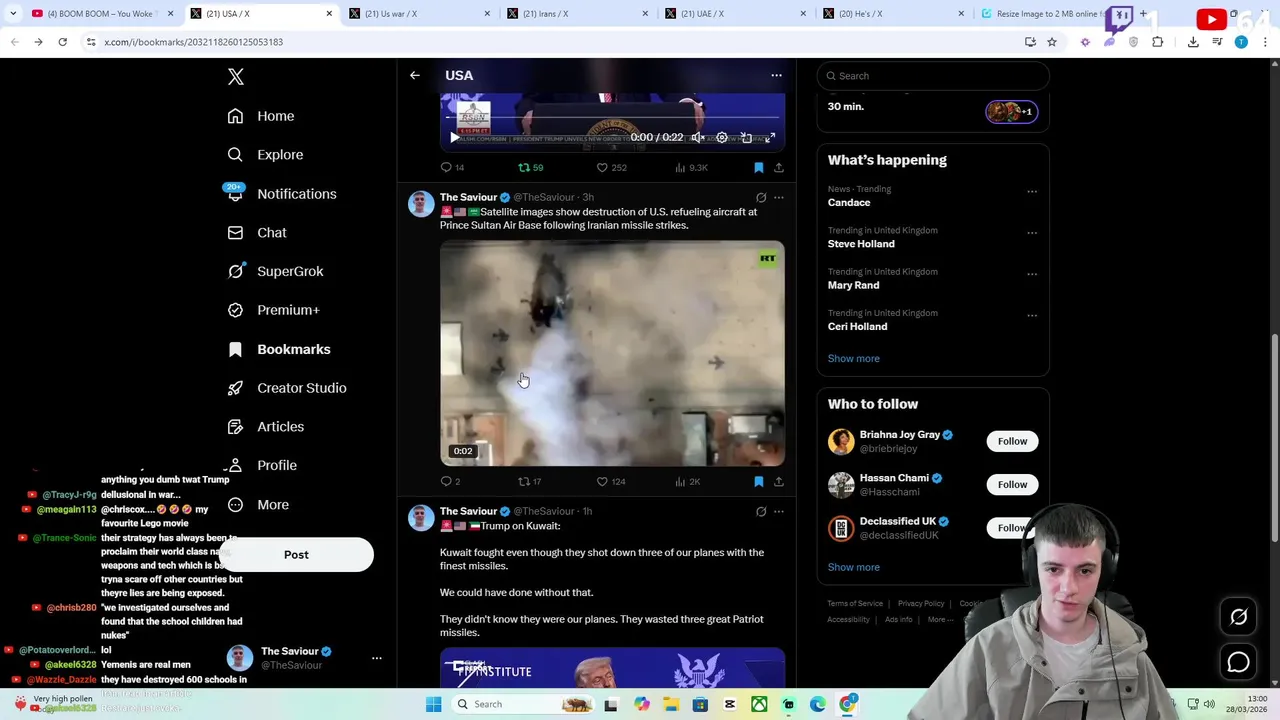Reply to the post with 14 replies
Screen dimensions: 1280x720
coord(453,168)
